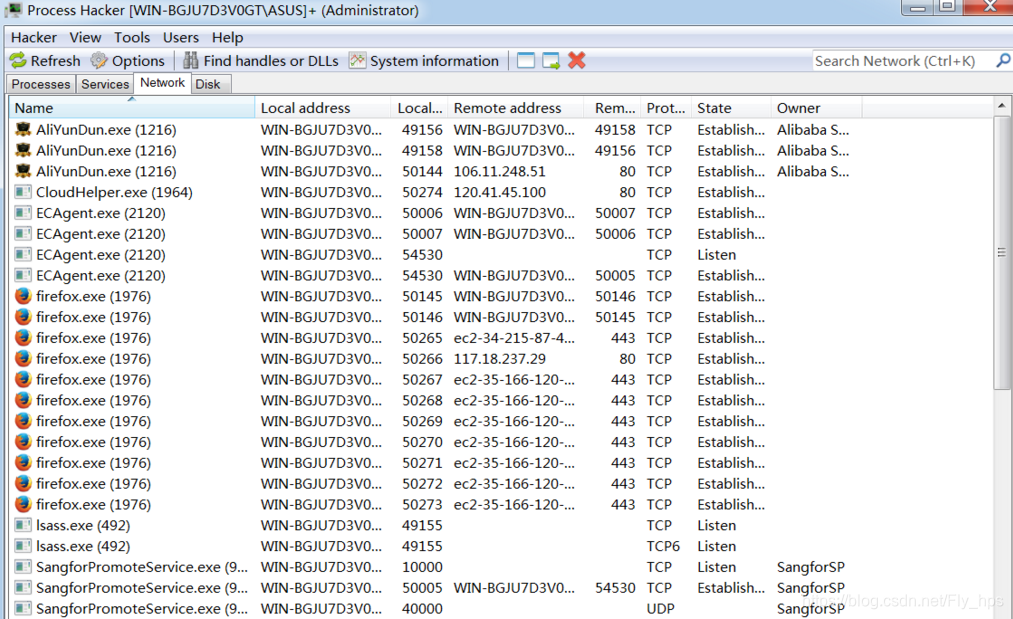Select local port 40000 cell
This screenshot has width=1013, height=619.
(x=422, y=609)
